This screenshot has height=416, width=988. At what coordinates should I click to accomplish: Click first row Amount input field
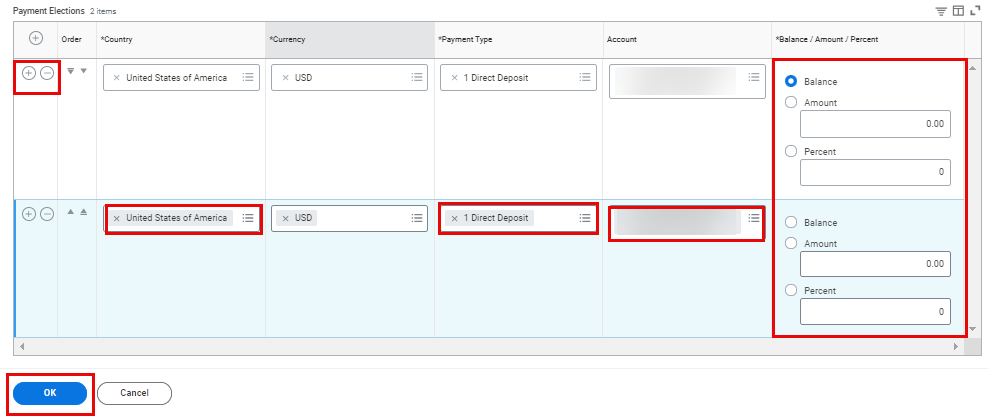tap(874, 124)
